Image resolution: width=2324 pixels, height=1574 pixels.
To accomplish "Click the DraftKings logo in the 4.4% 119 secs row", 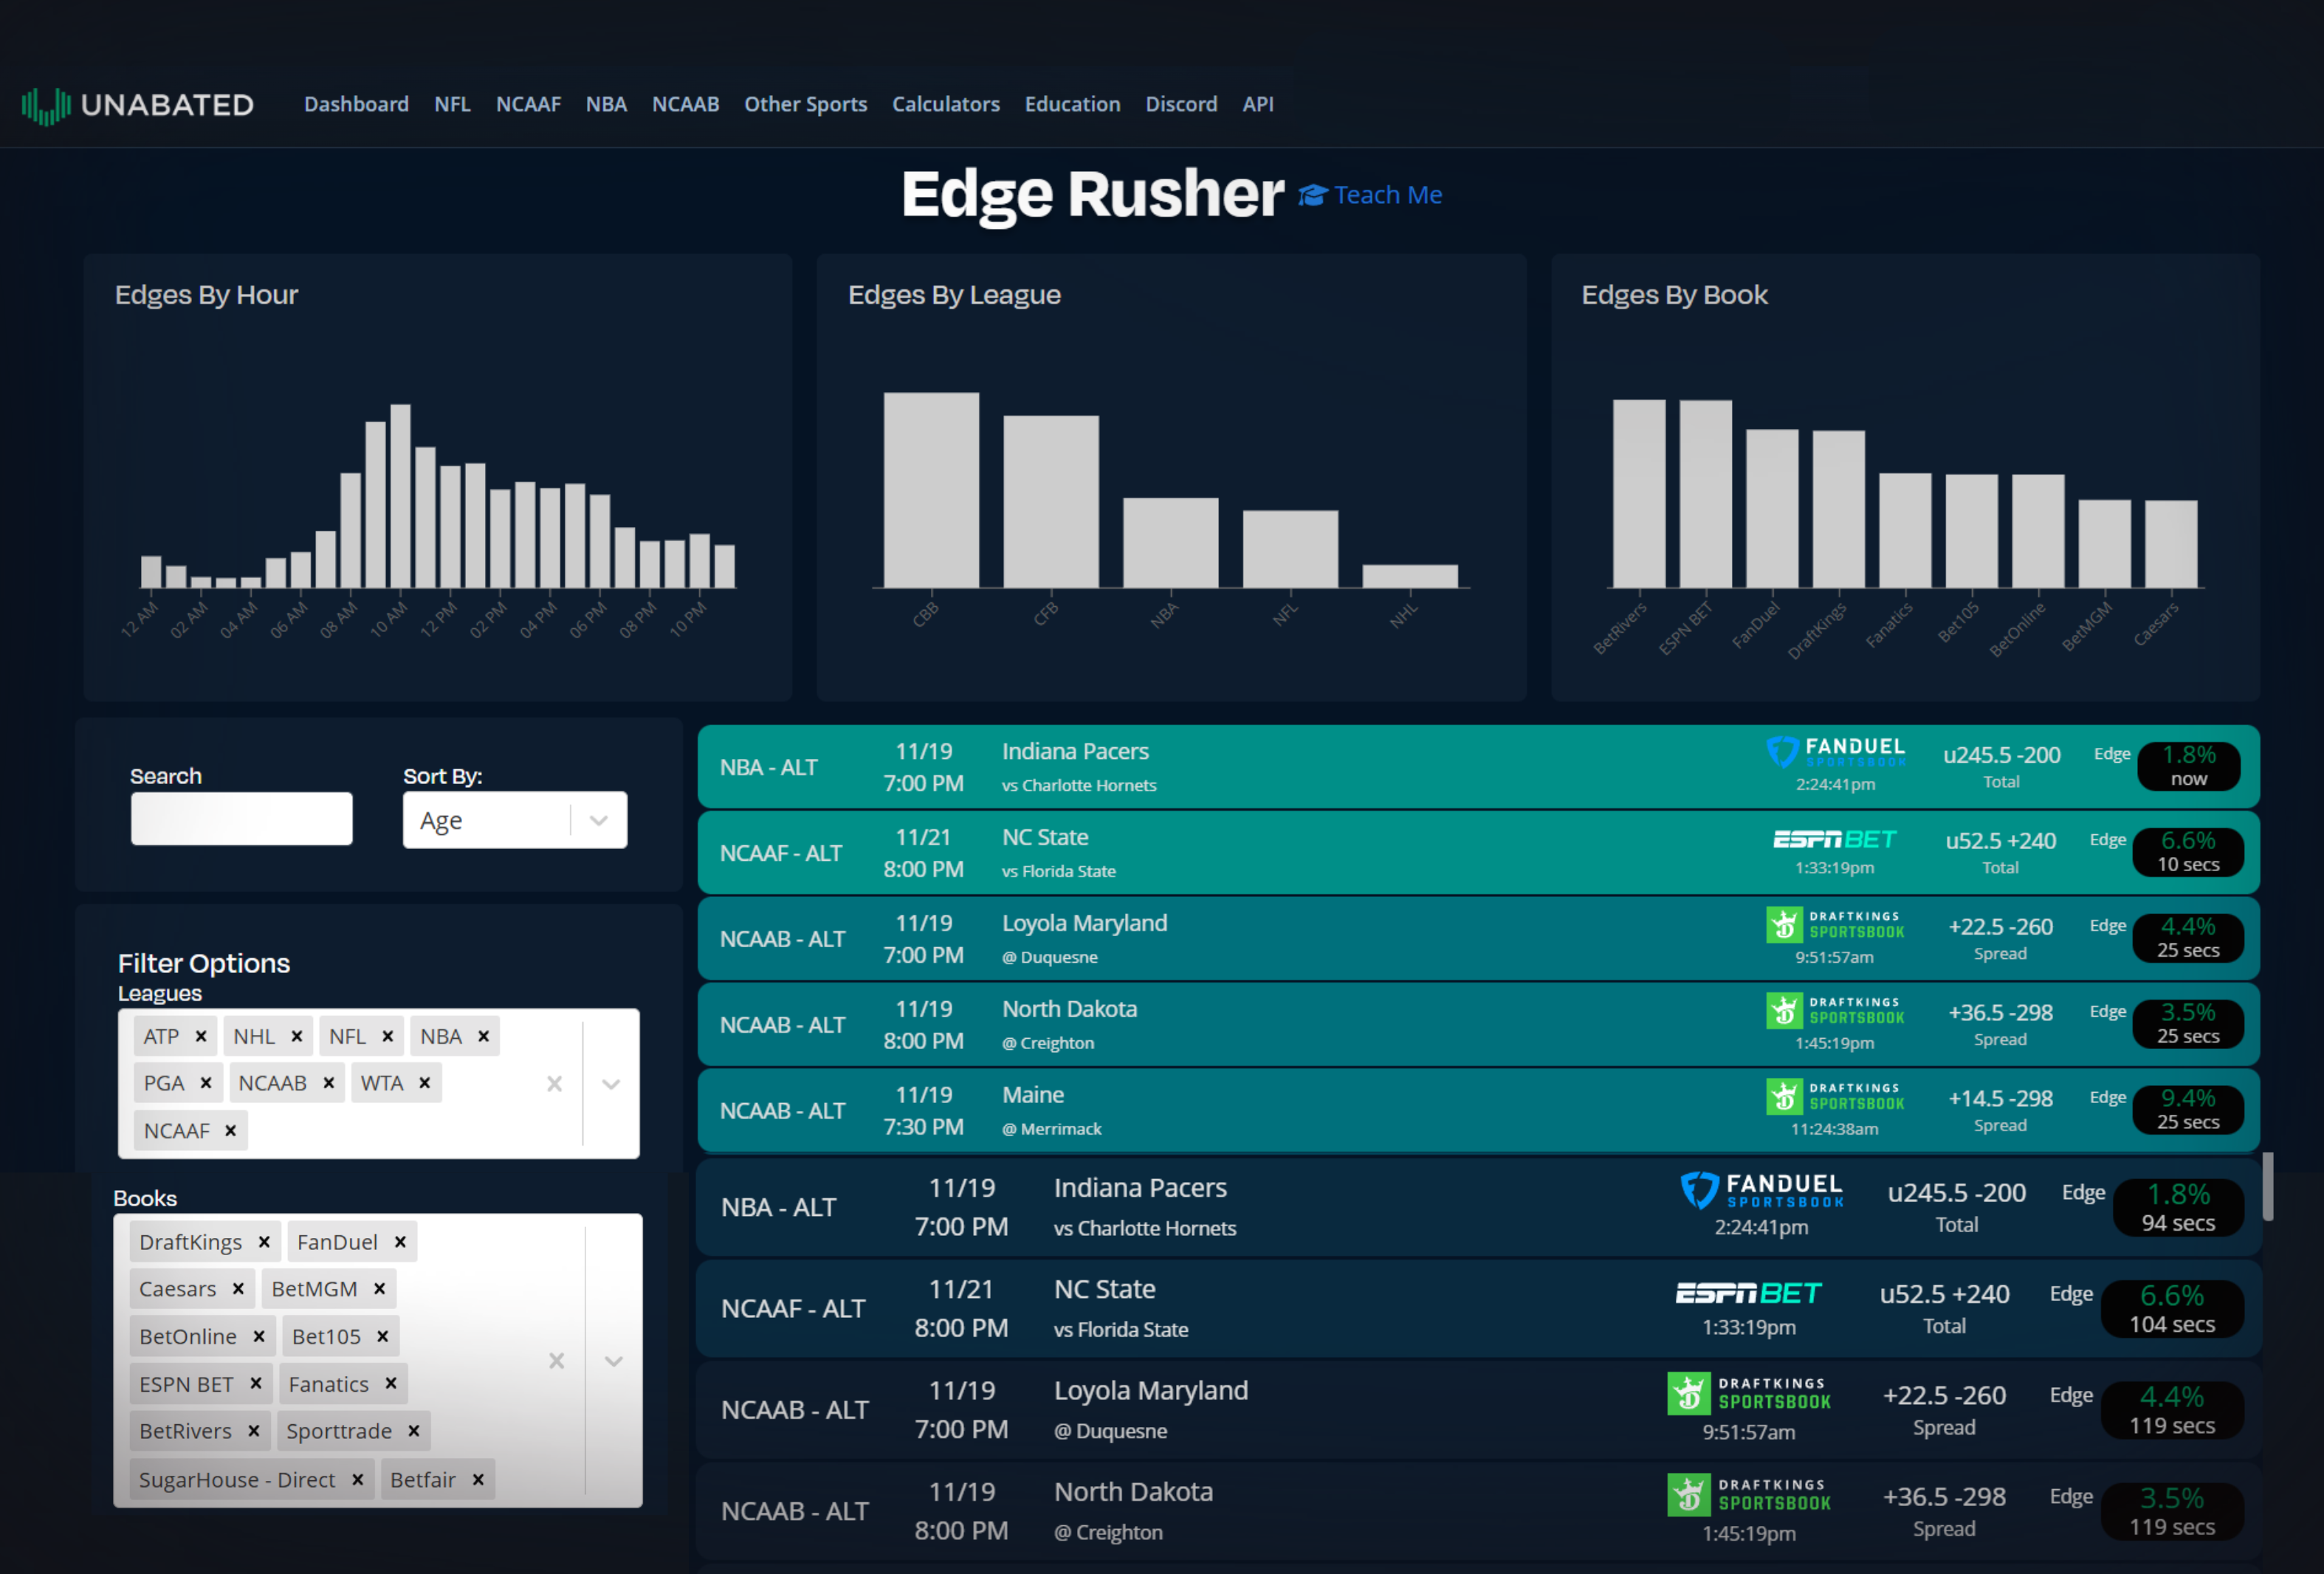I will (1749, 1393).
